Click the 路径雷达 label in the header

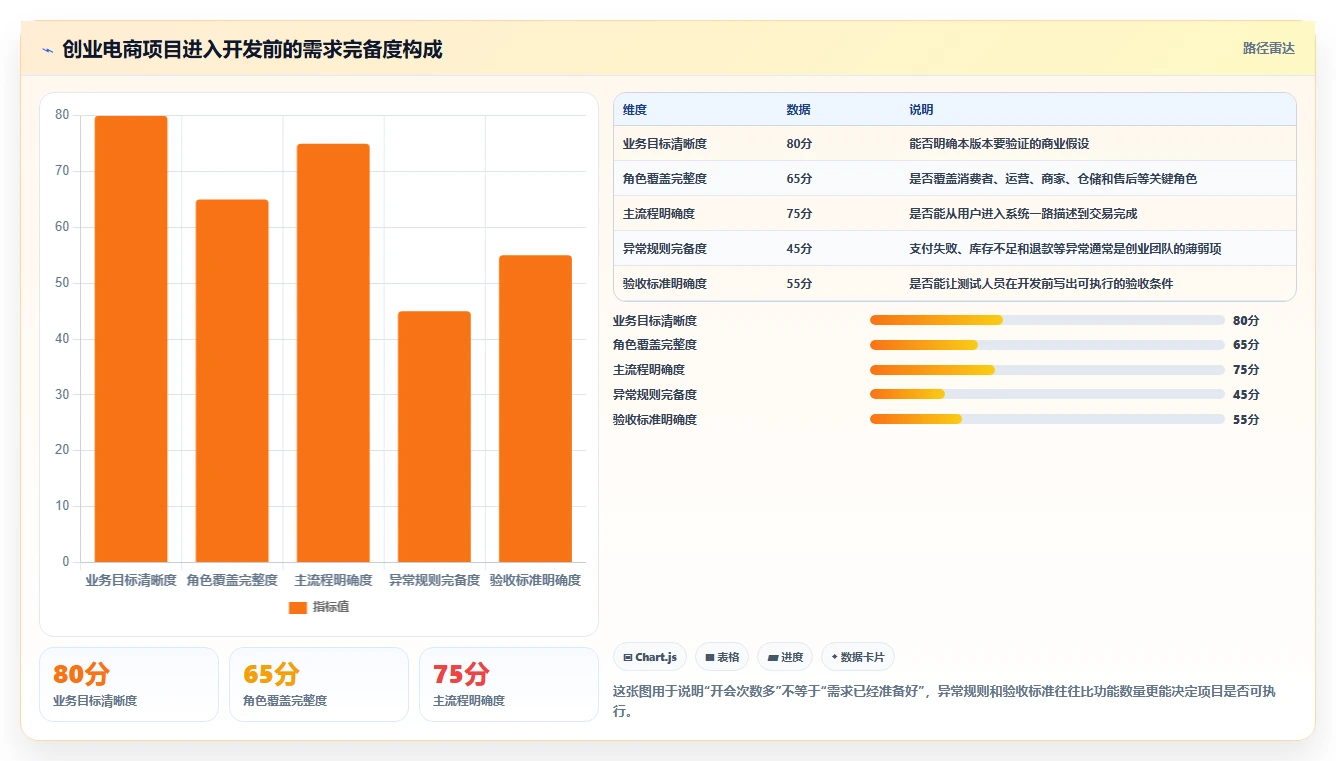coord(1268,48)
